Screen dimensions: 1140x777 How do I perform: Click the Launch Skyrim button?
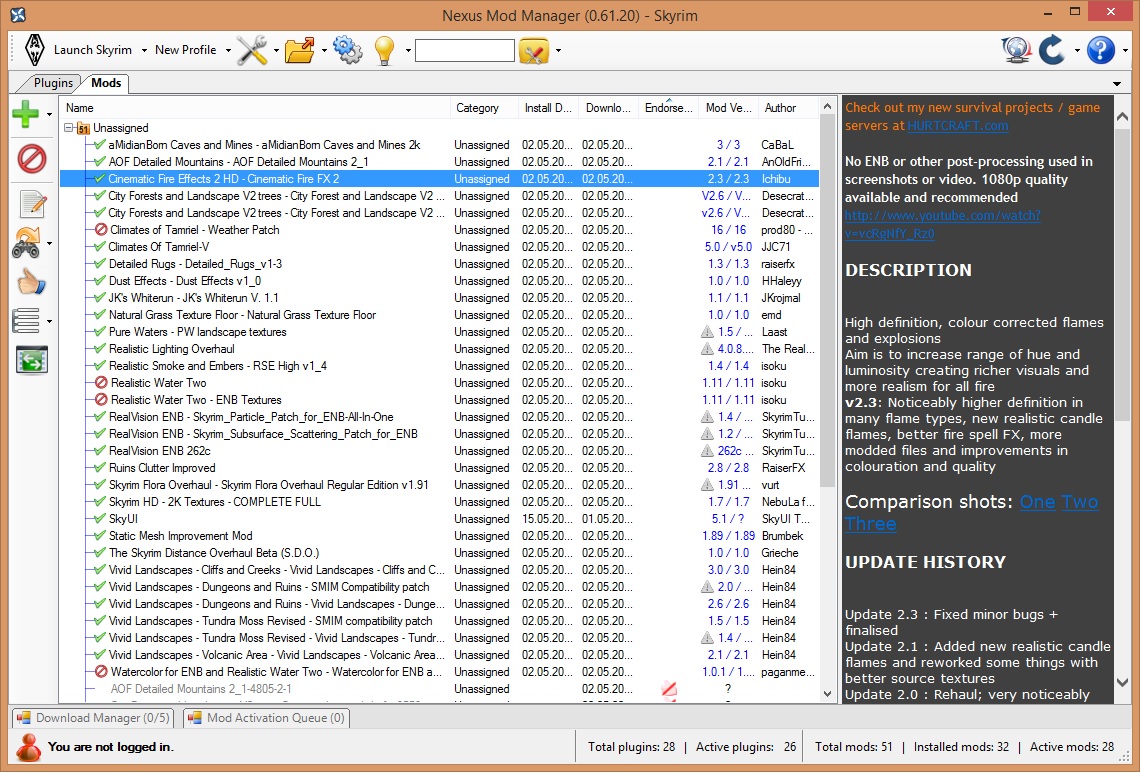(92, 50)
